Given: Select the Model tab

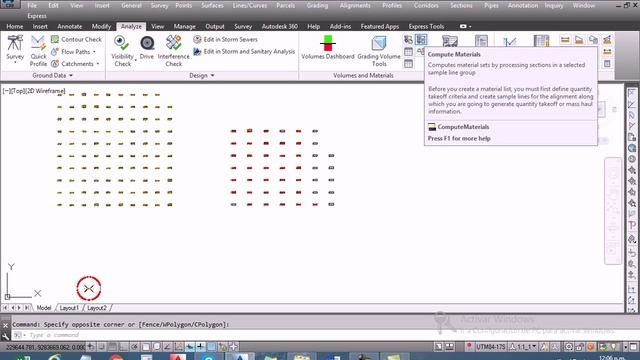Looking at the screenshot, I should 44,308.
